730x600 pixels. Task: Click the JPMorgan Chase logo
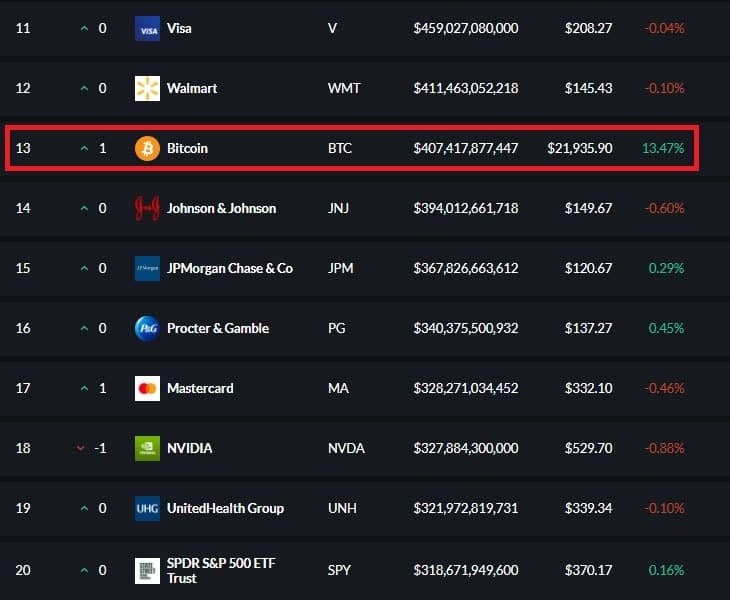click(x=147, y=269)
